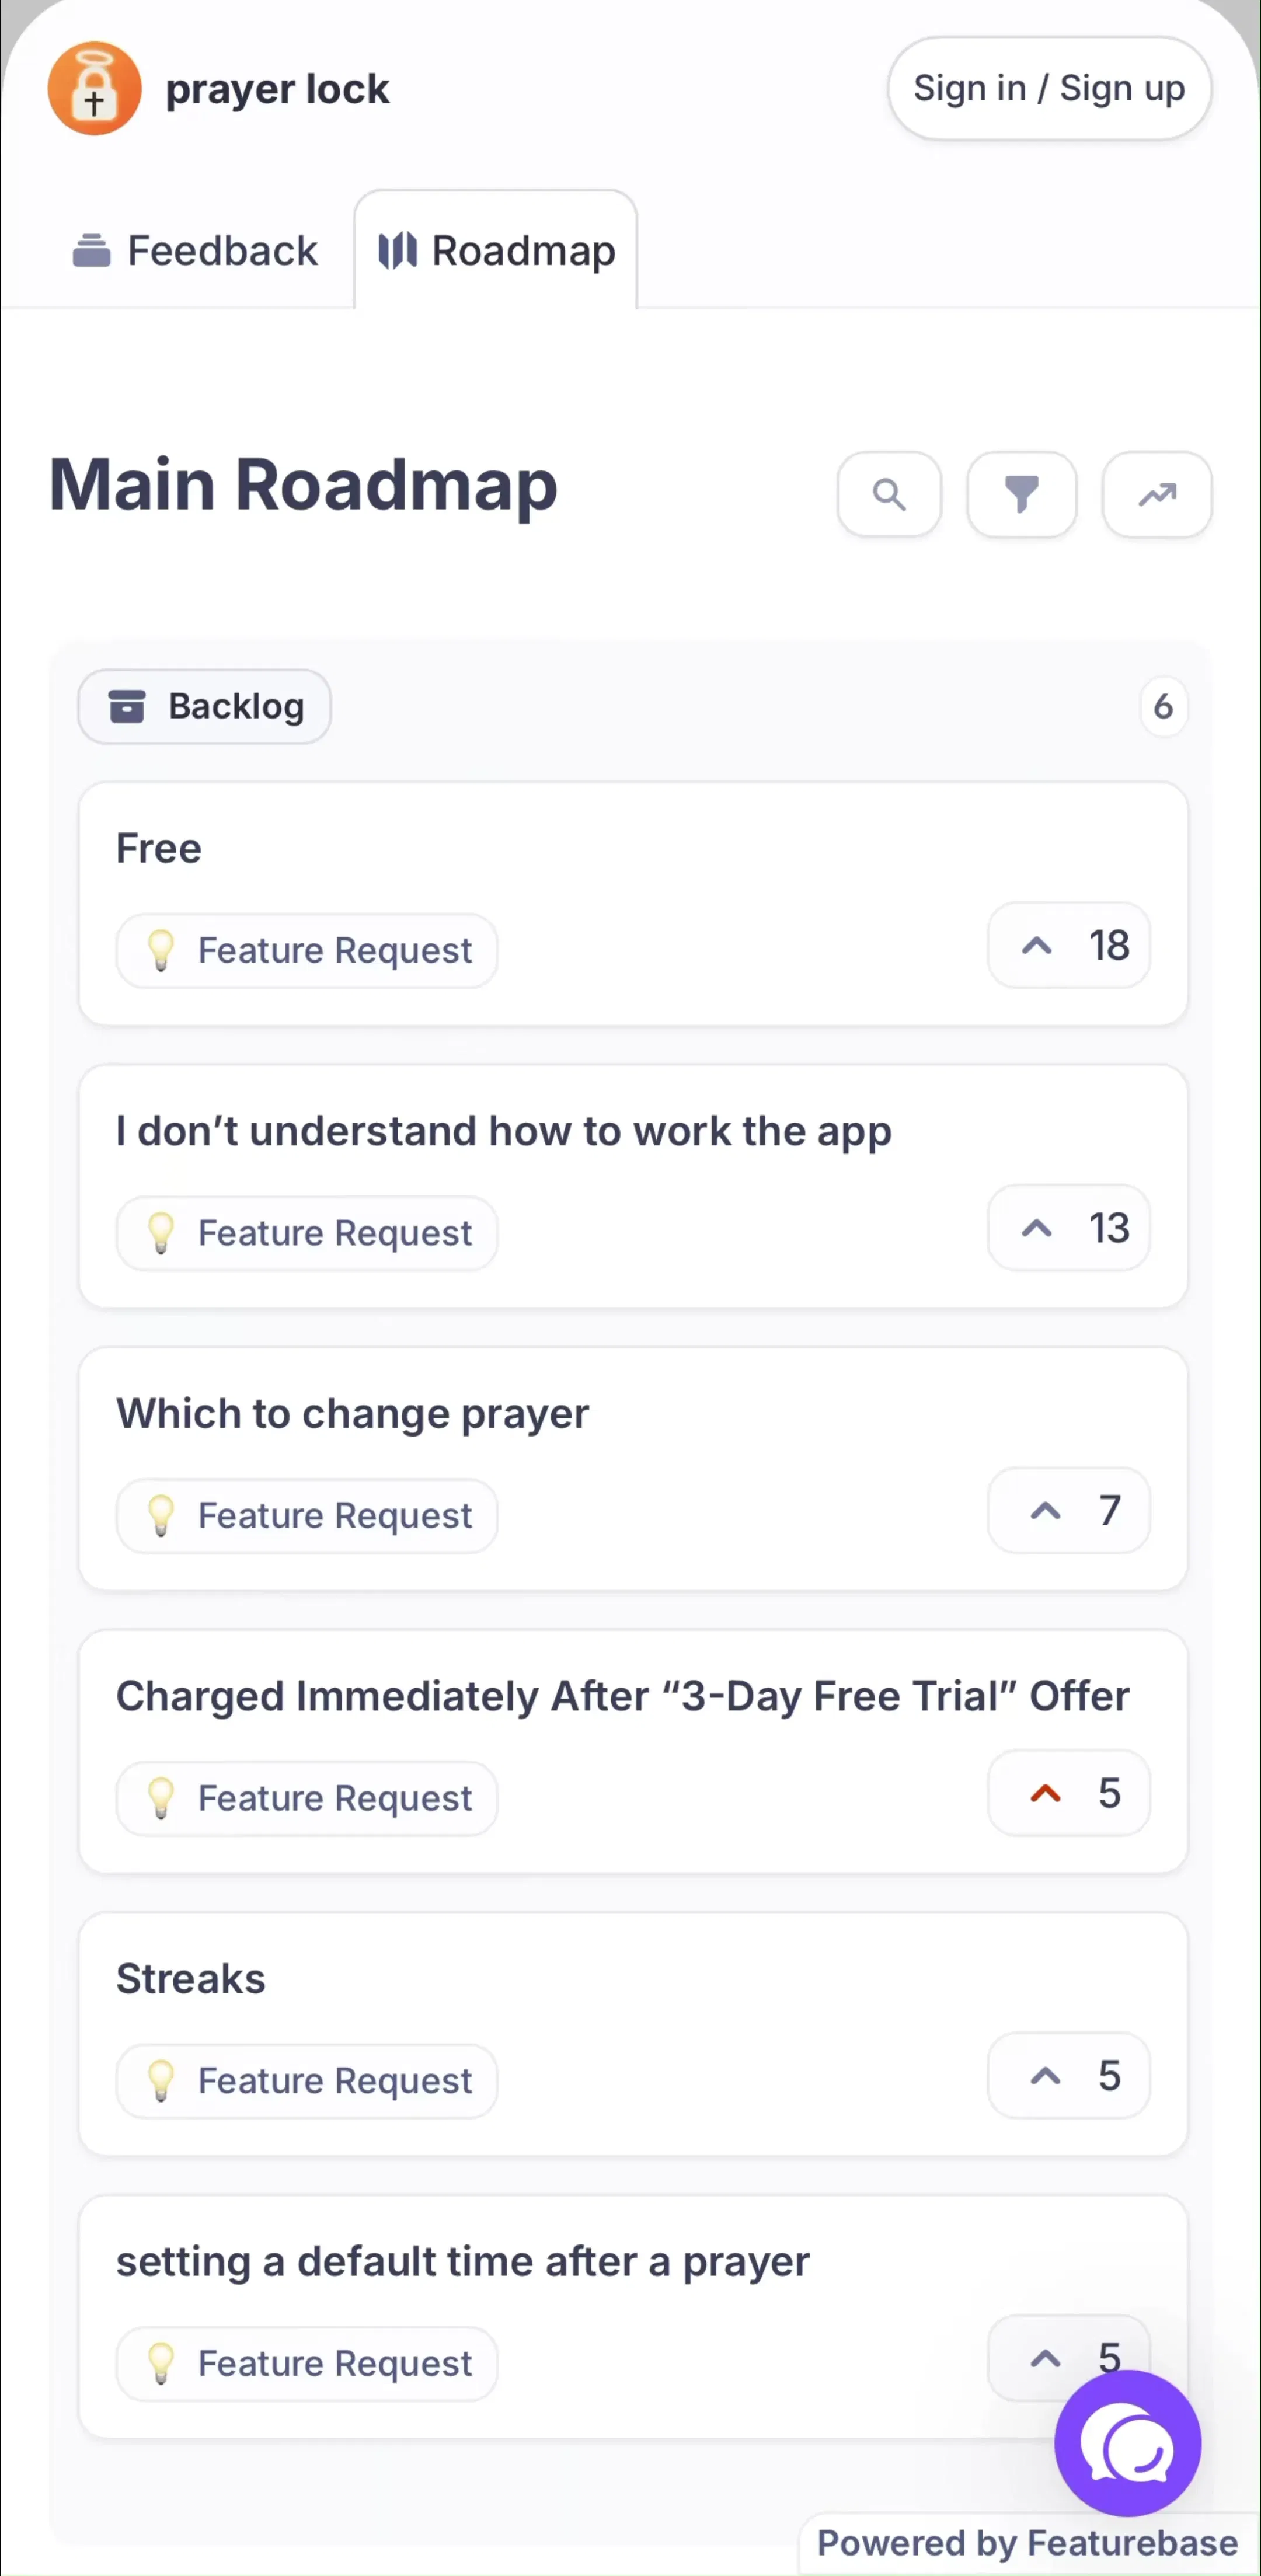Open "setting a default time after a prayer" post
This screenshot has height=2576, width=1261.
click(x=463, y=2261)
